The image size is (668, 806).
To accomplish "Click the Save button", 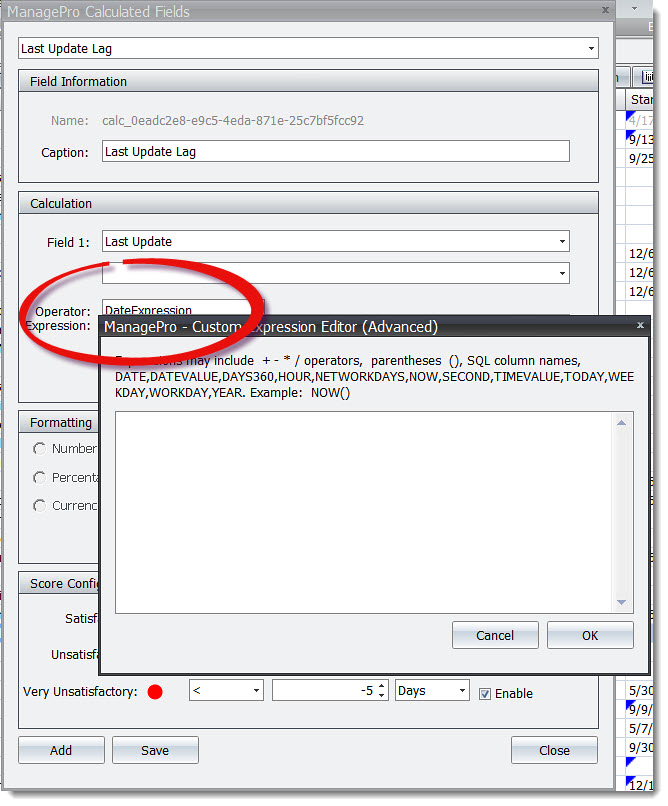I will (155, 750).
